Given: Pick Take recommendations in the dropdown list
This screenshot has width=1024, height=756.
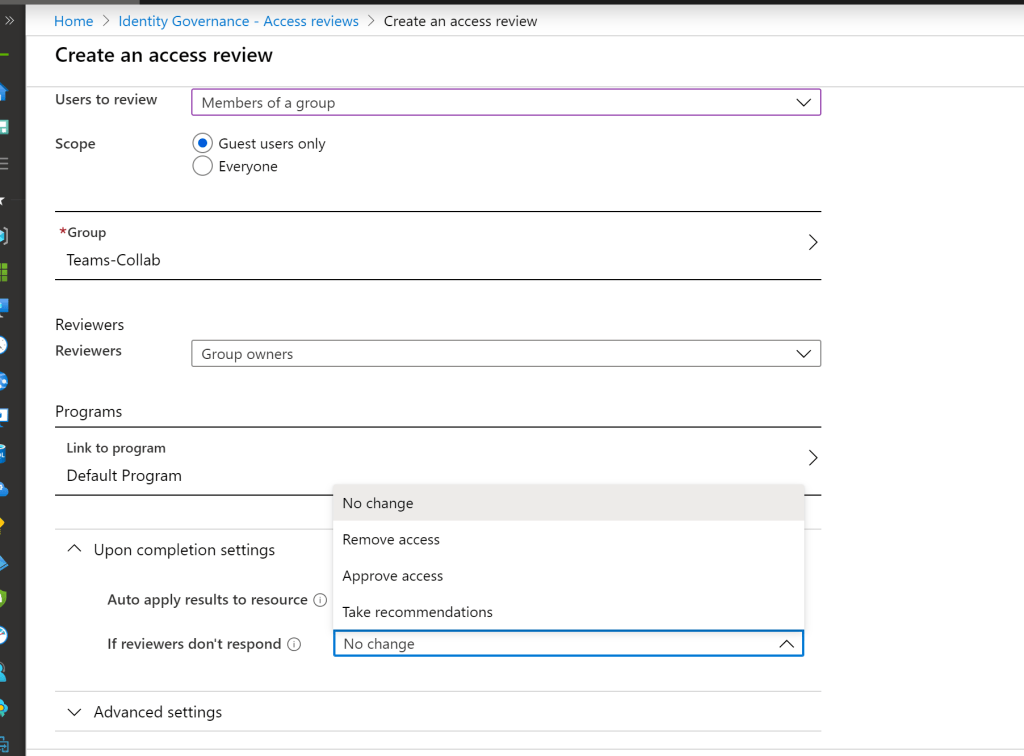Looking at the screenshot, I should [x=417, y=612].
